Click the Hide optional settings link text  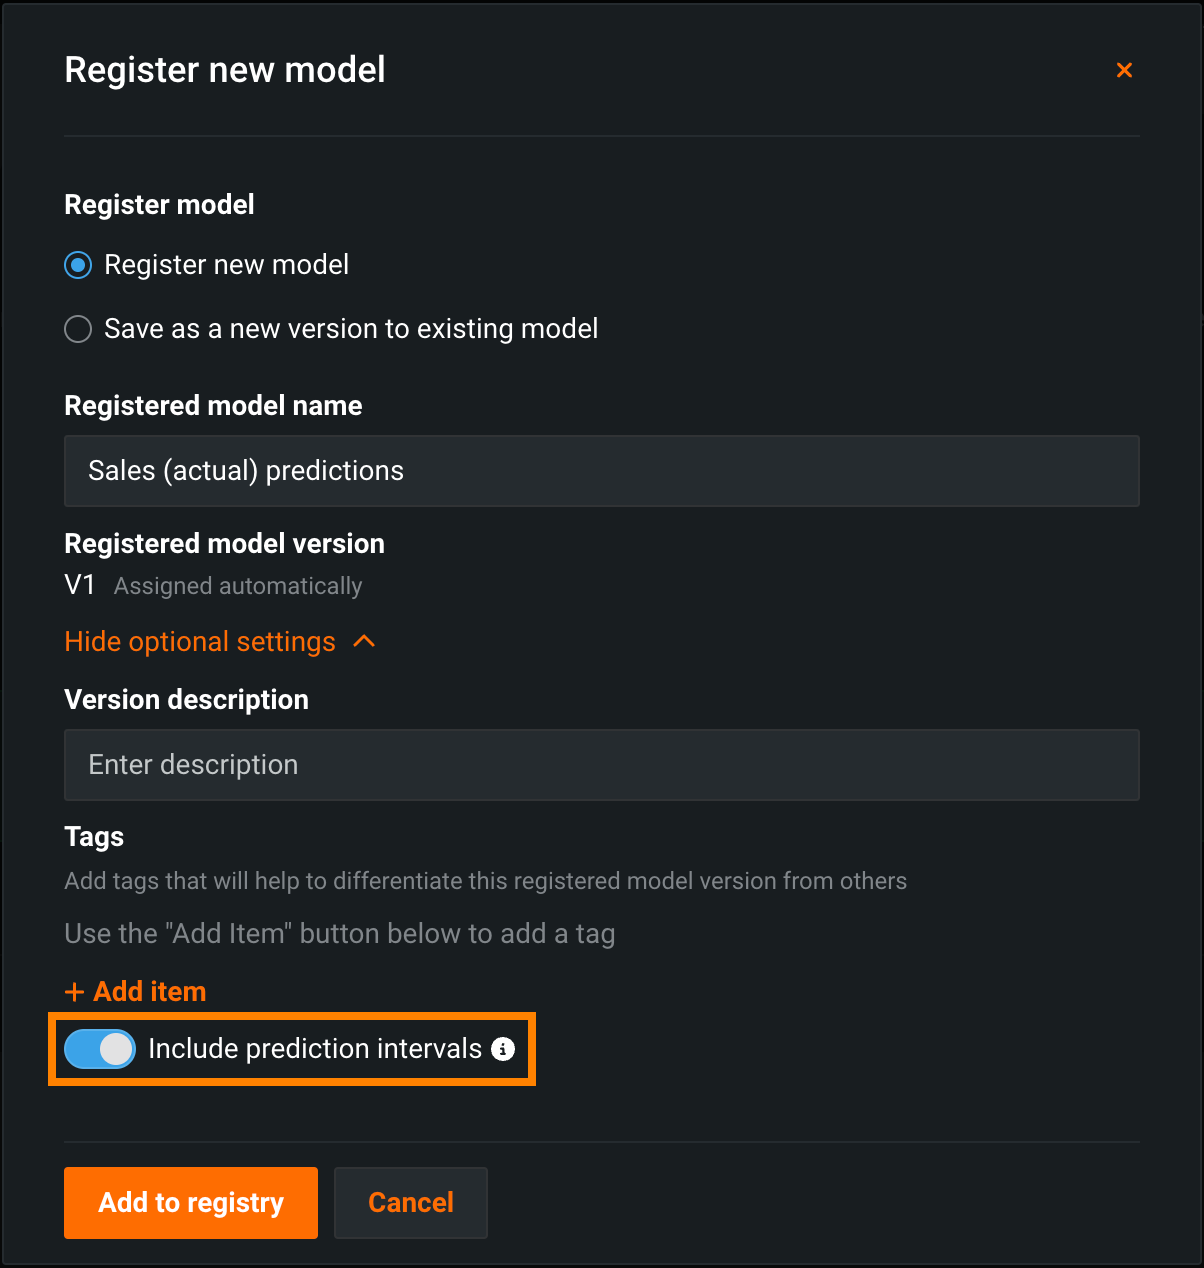pyautogui.click(x=200, y=642)
